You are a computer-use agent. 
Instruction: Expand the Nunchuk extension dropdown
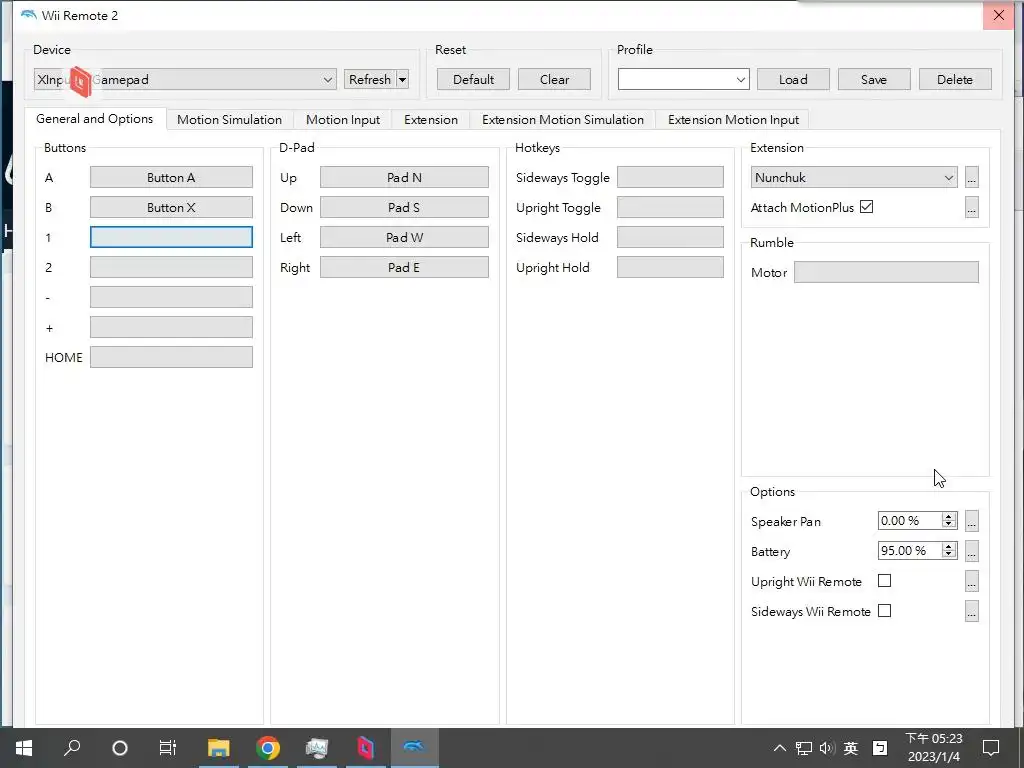coord(949,178)
